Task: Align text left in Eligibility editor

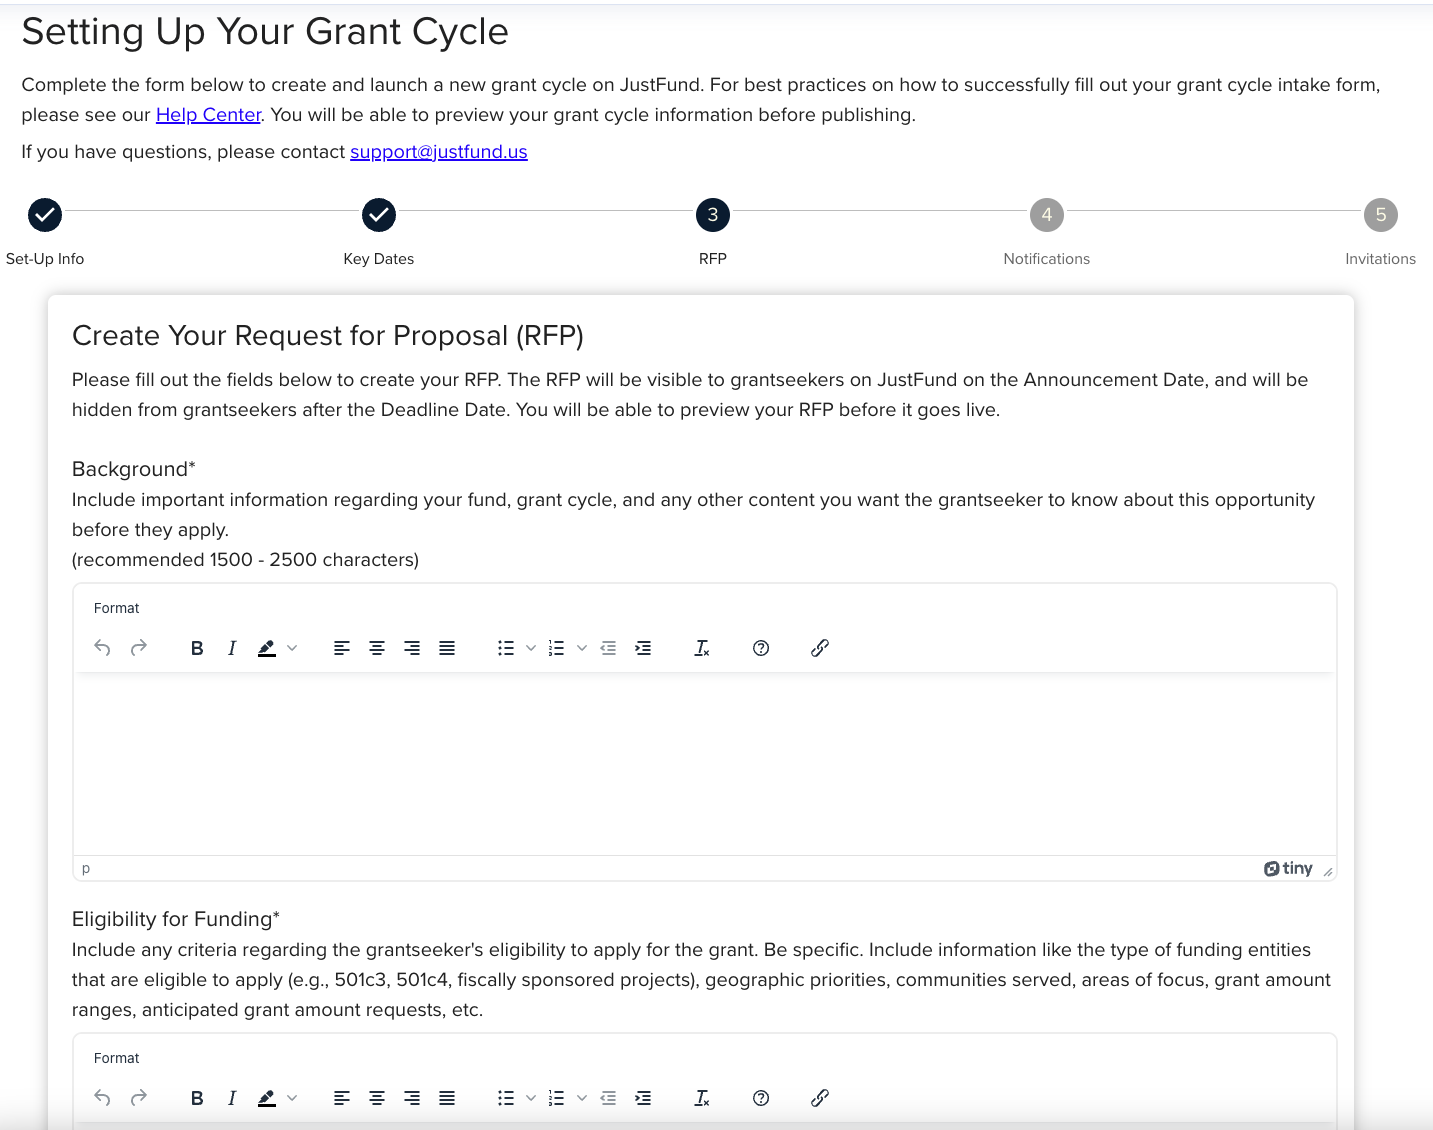Action: click(342, 1098)
